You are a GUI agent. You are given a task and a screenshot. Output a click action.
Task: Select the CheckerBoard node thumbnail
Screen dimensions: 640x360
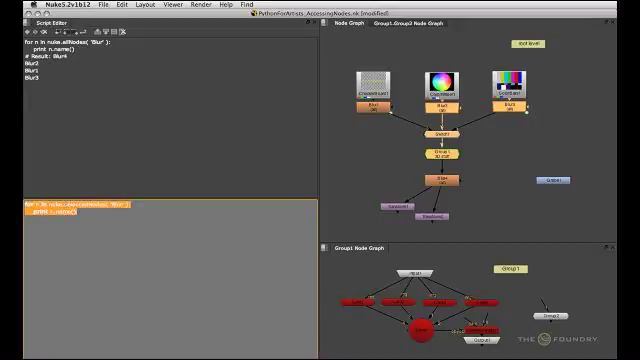click(x=373, y=85)
